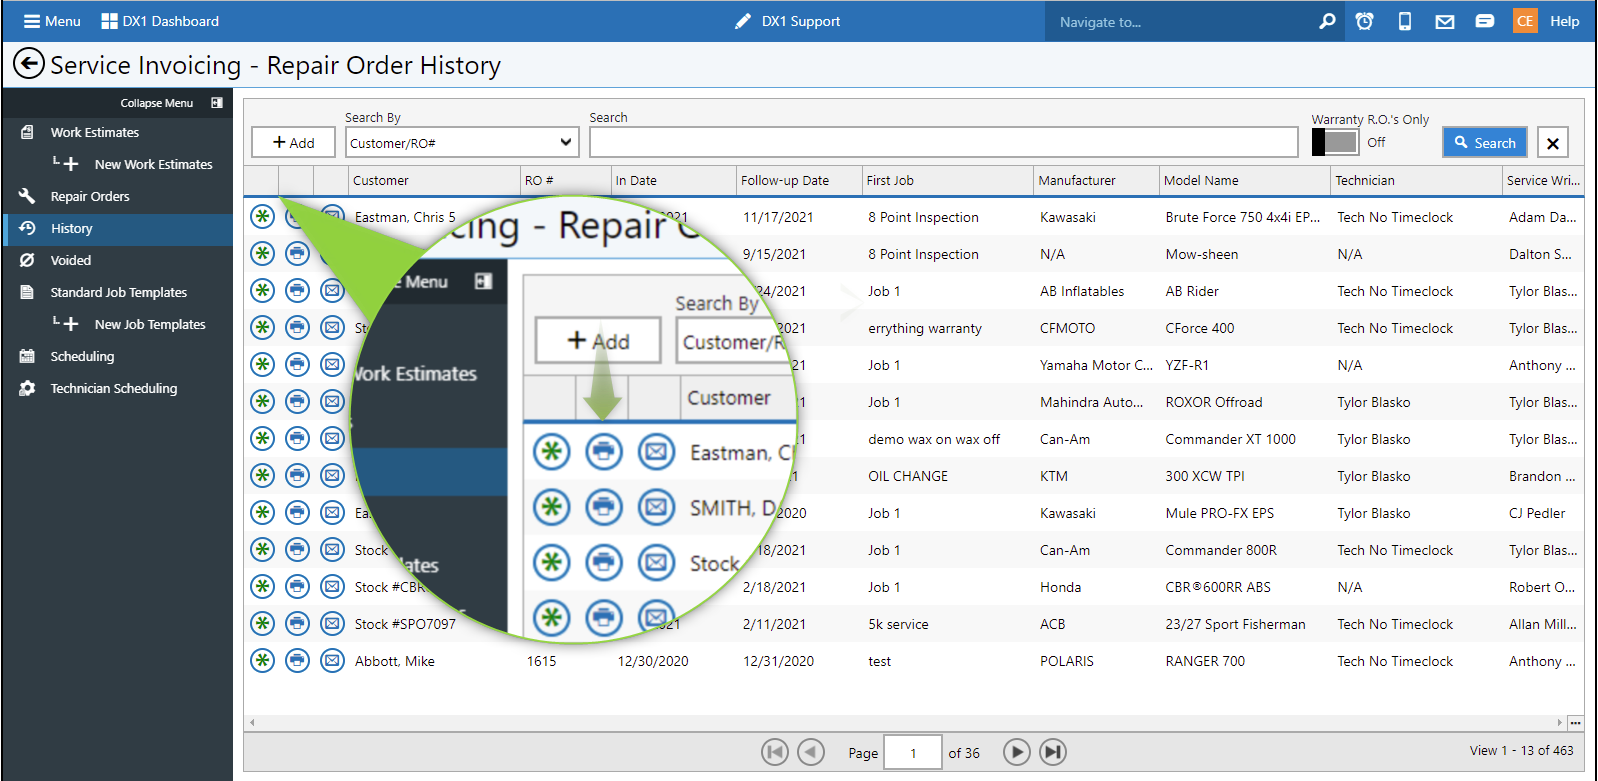
Task: Open the mobile device icon
Action: [1404, 21]
